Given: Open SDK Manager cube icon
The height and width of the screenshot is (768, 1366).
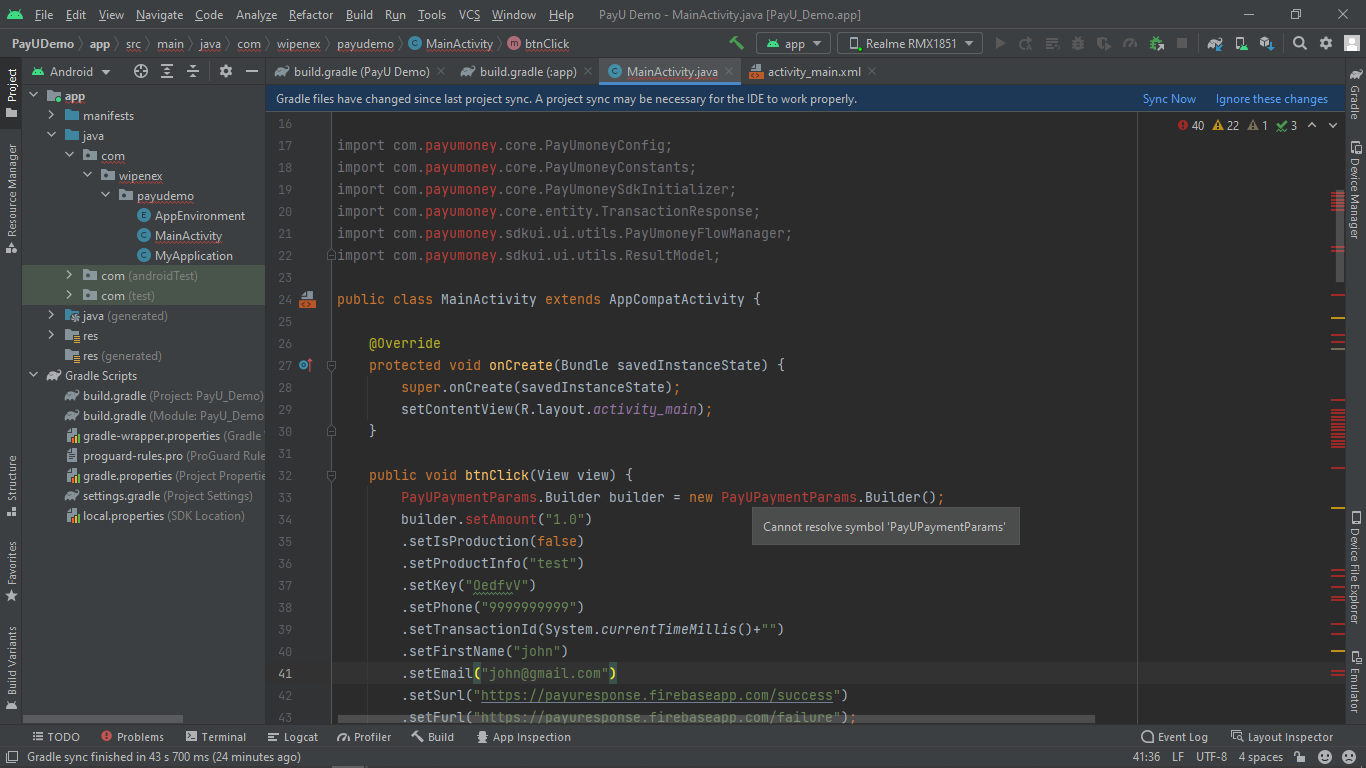Looking at the screenshot, I should (1267, 43).
